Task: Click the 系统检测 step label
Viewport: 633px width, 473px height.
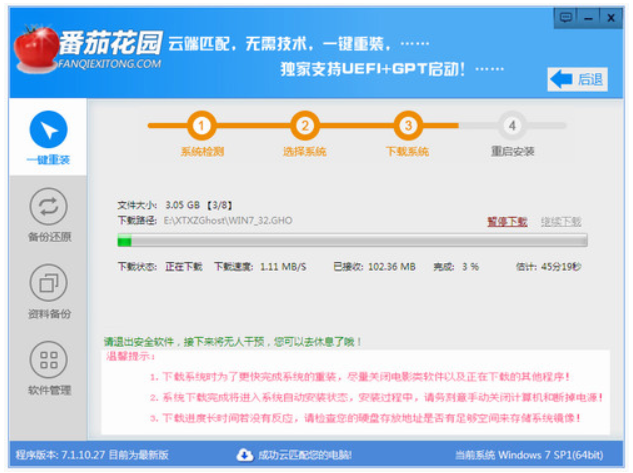Action: click(x=202, y=152)
